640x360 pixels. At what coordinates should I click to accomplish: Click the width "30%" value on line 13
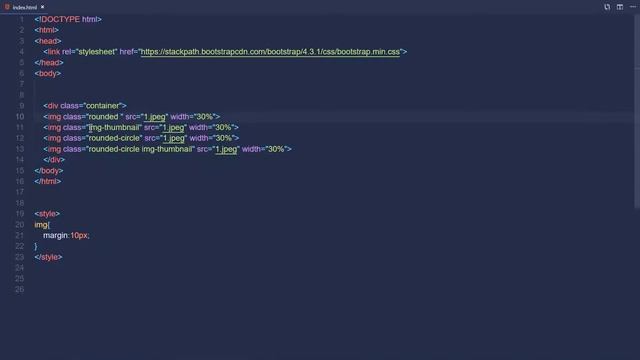click(275, 149)
